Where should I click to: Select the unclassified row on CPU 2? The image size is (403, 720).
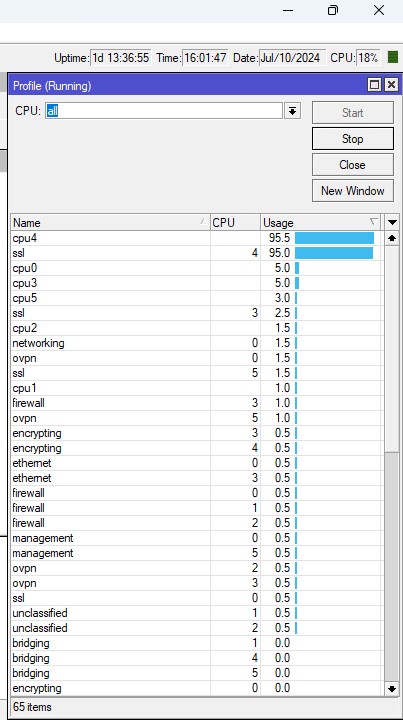[196, 628]
